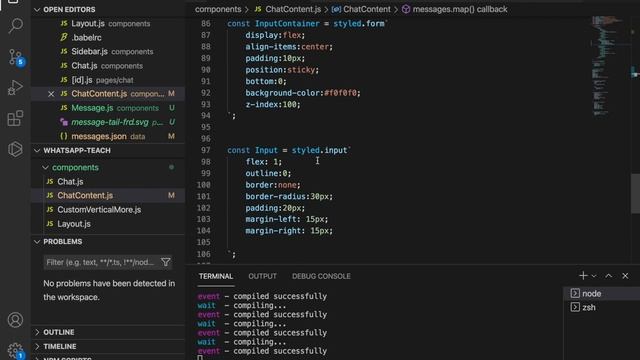Open .babelrc in Open Editors
The width and height of the screenshot is (640, 360).
108,38
